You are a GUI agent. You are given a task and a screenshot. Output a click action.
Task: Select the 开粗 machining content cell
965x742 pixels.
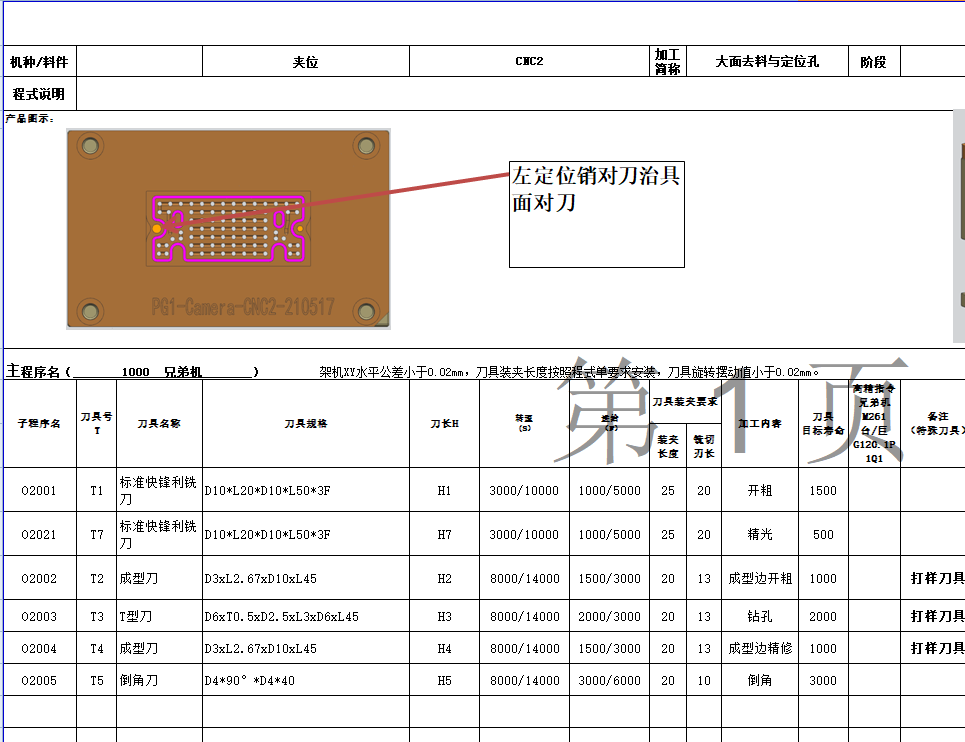coord(758,491)
